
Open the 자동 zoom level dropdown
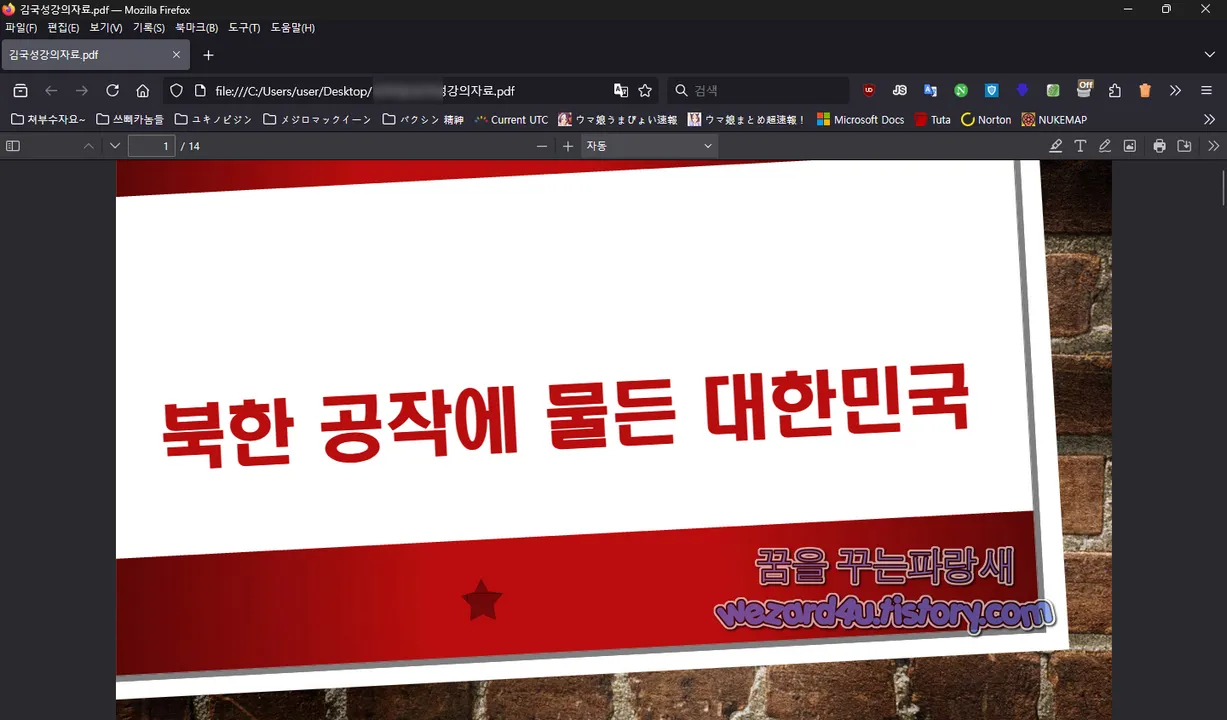[x=648, y=145]
